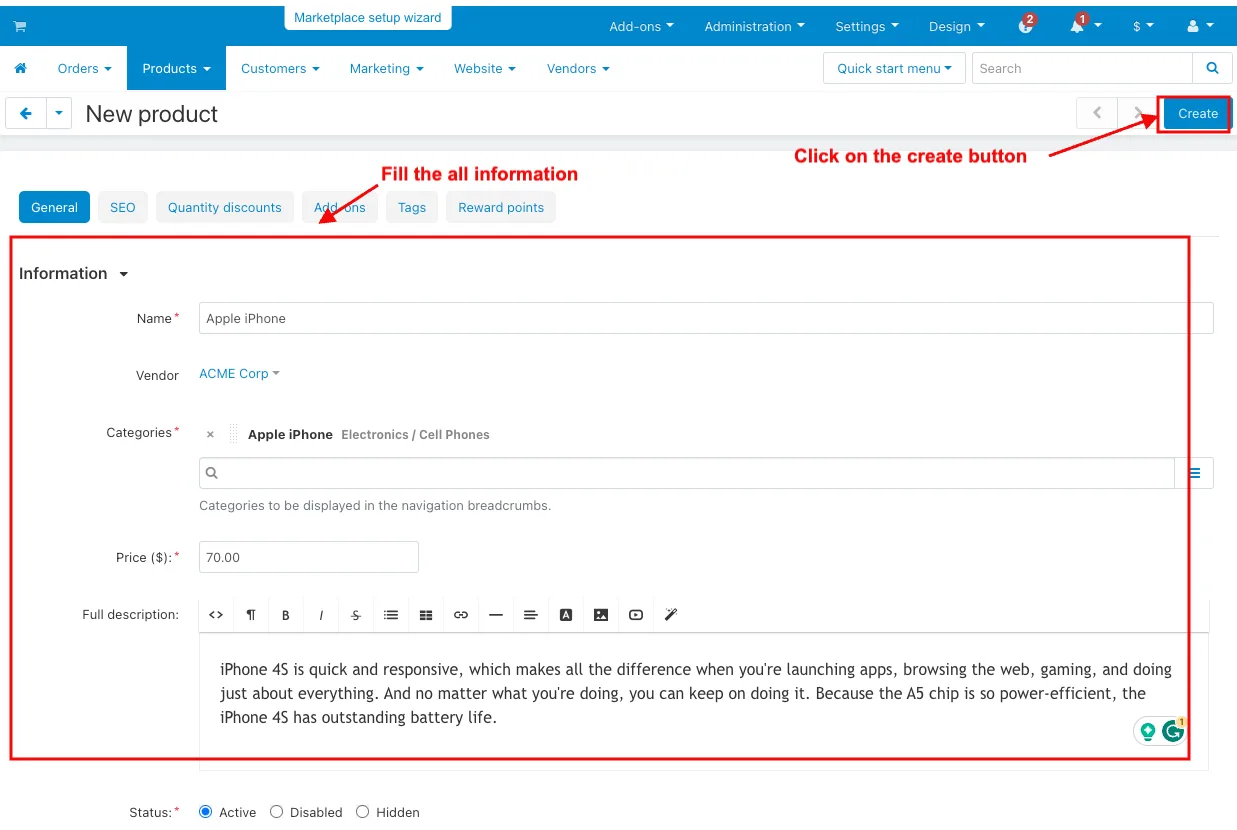Apply strikethrough formatting in editor
This screenshot has height=830, width=1237.
356,615
